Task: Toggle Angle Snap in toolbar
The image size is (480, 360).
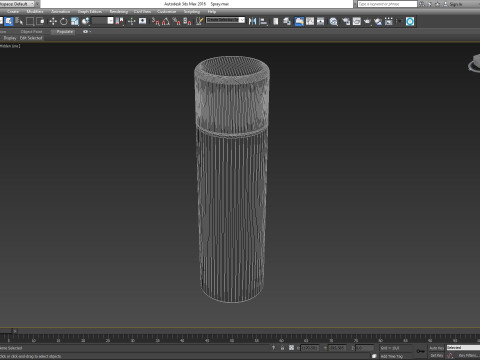Action: (x=166, y=22)
